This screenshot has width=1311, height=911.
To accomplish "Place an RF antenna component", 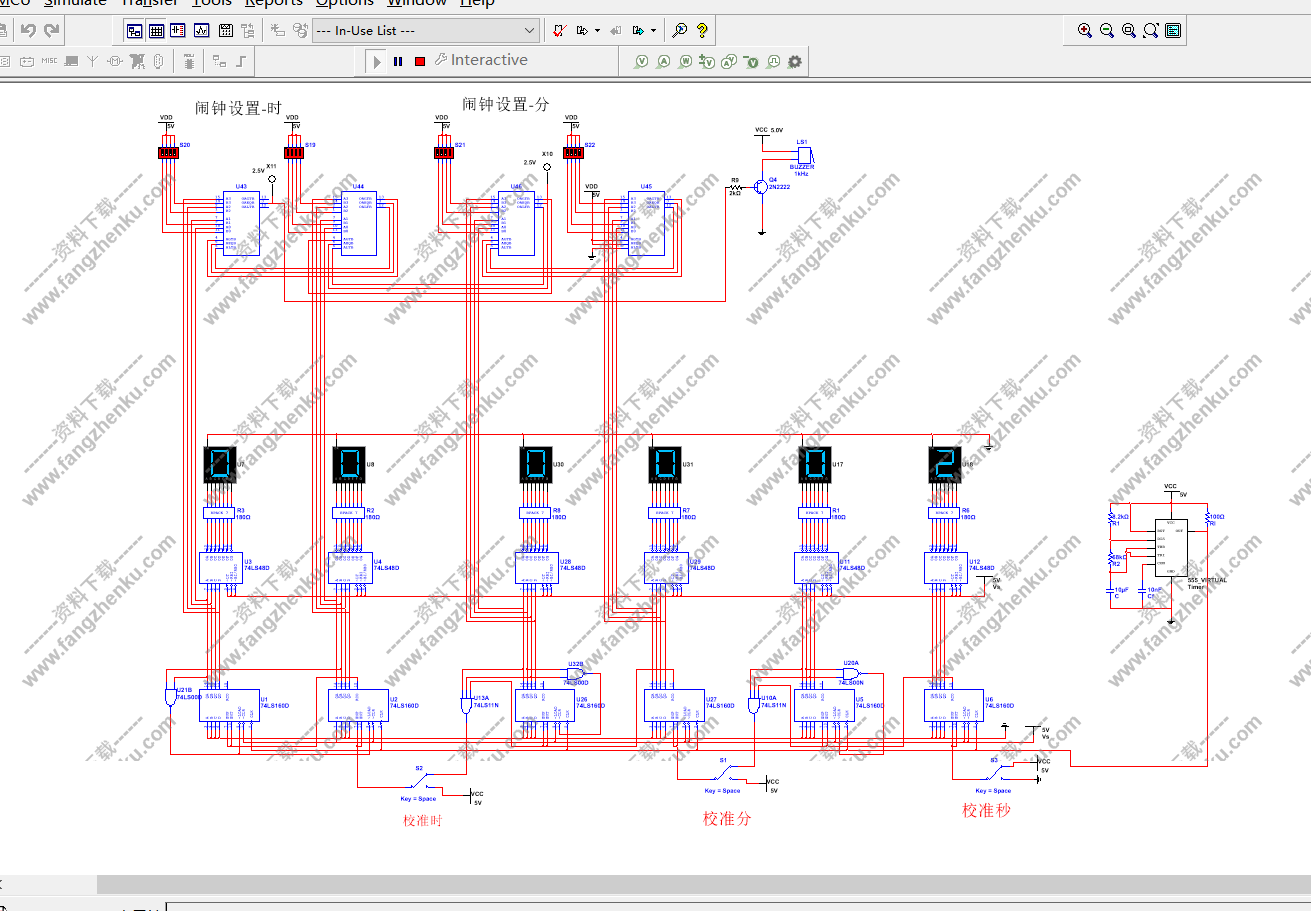I will click(x=93, y=61).
